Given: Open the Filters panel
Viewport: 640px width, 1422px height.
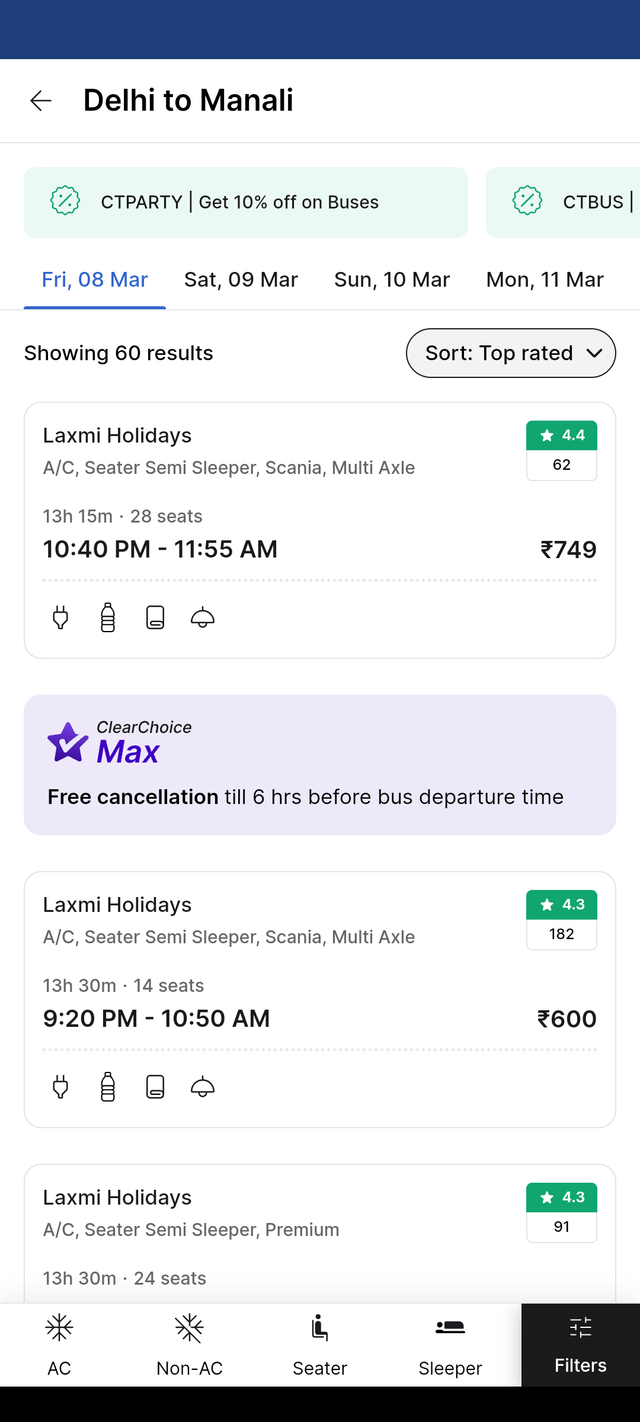Looking at the screenshot, I should pyautogui.click(x=581, y=1345).
